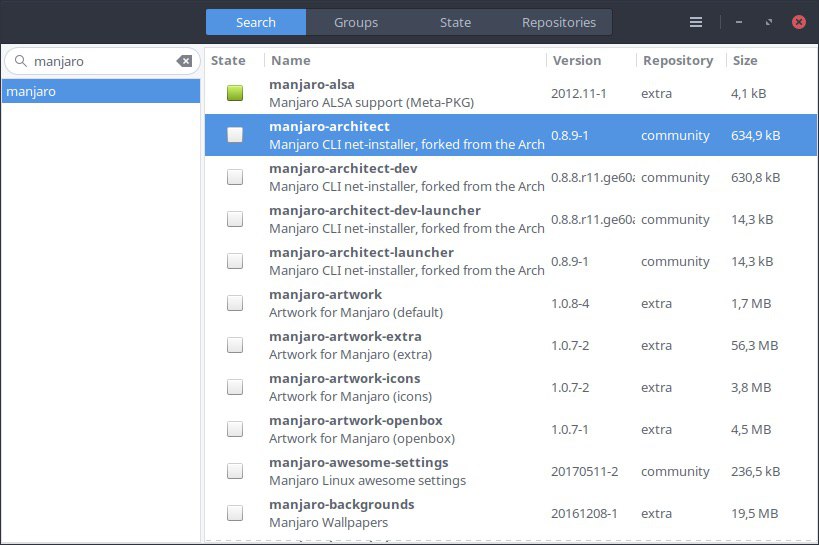819x545 pixels.
Task: Select manjaro-architect-launcher checkbox
Action: 235,261
